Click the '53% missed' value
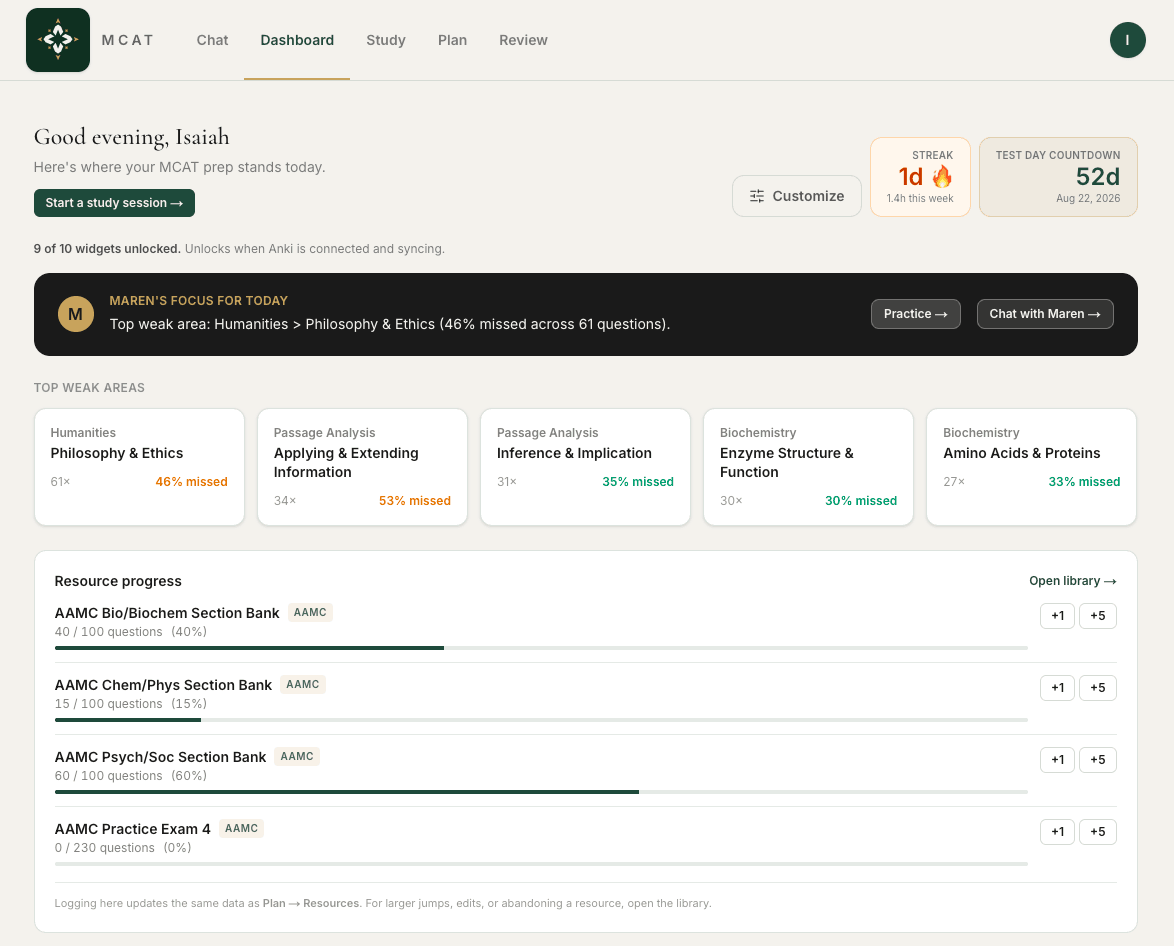 click(x=415, y=500)
